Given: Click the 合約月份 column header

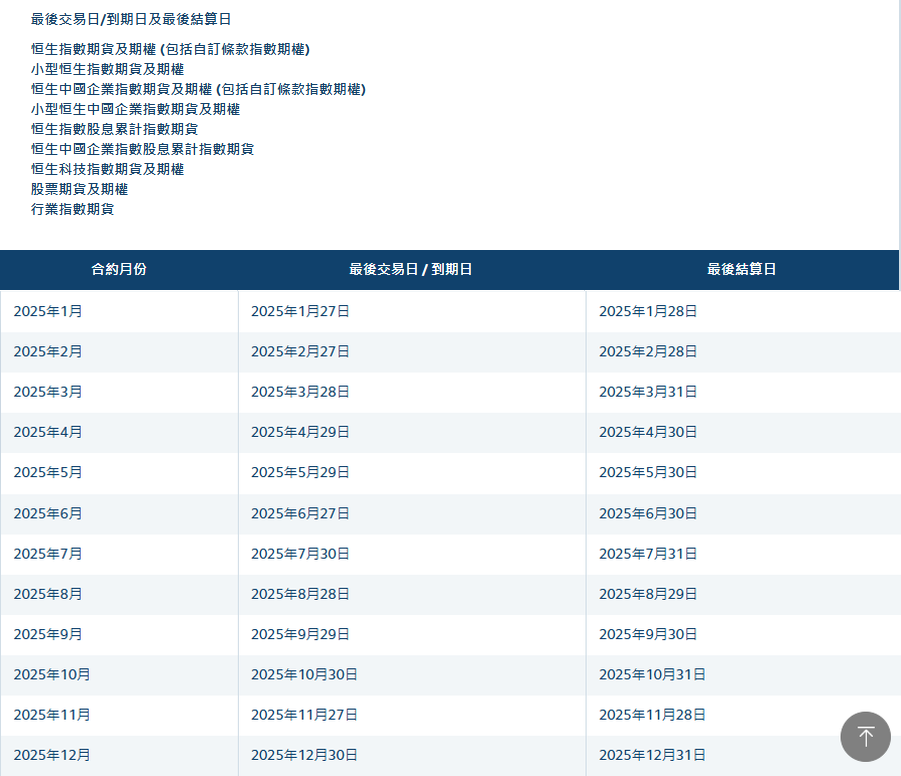Looking at the screenshot, I should click(x=119, y=270).
